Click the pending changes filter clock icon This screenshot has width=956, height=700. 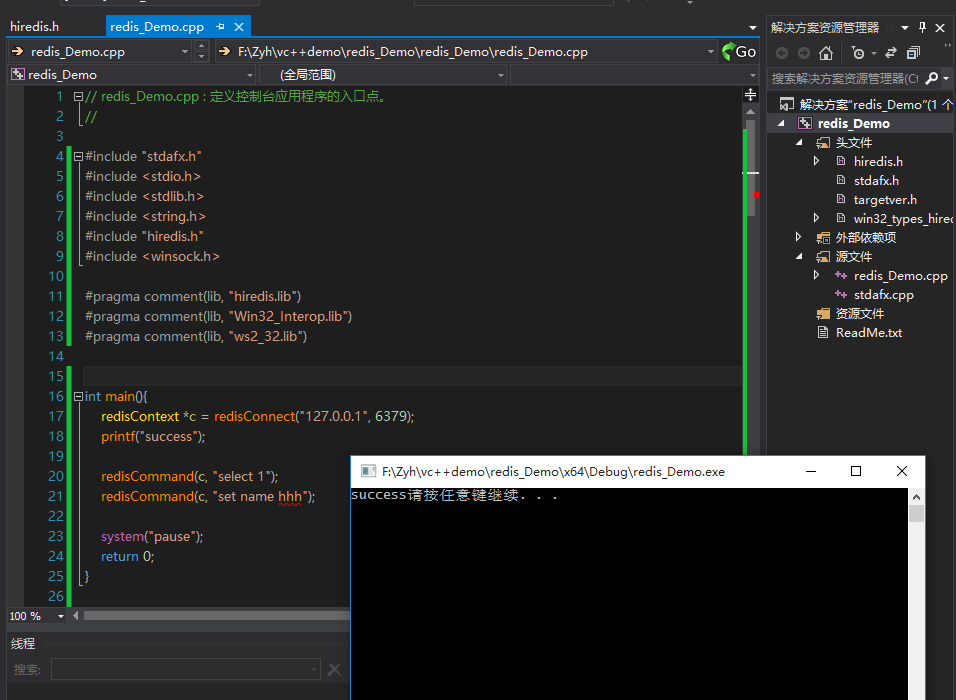(858, 53)
